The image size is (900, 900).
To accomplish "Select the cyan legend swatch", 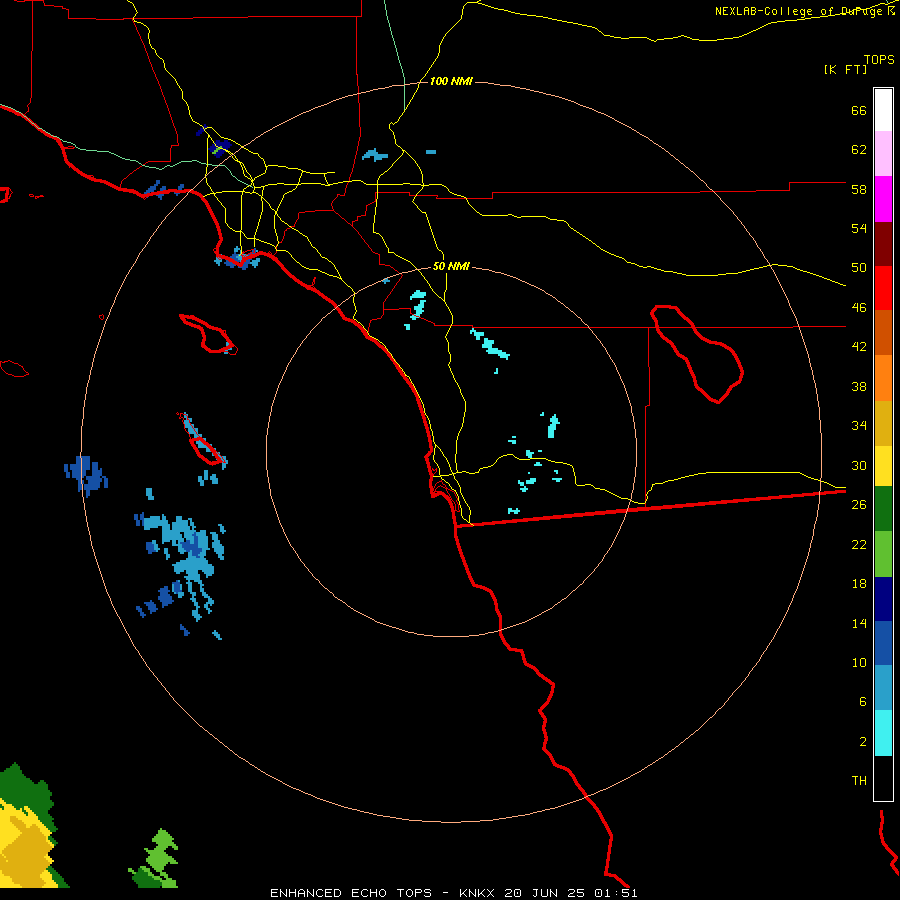I will pyautogui.click(x=883, y=733).
